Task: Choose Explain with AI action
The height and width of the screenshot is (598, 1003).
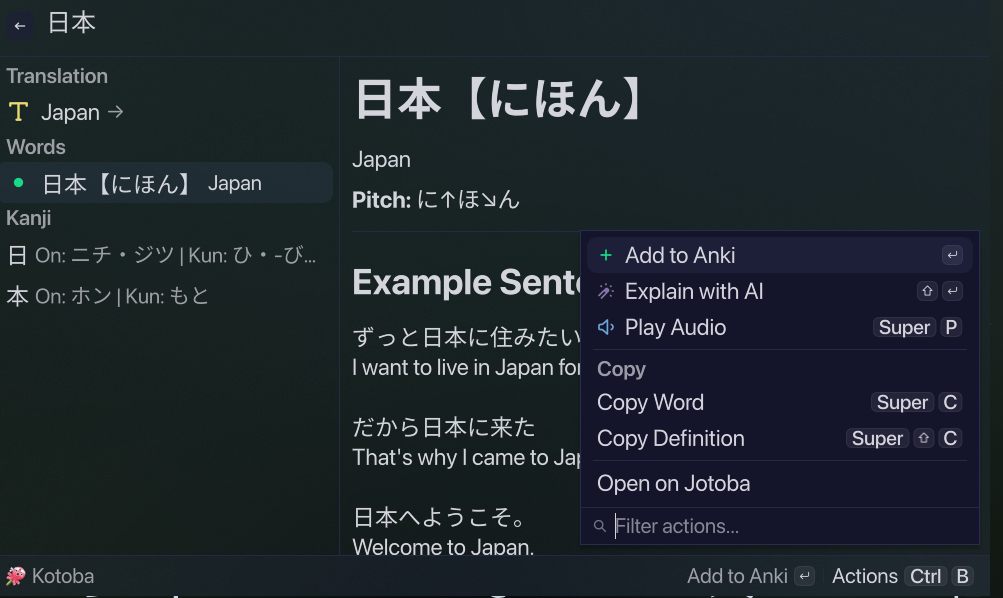Action: click(x=780, y=292)
